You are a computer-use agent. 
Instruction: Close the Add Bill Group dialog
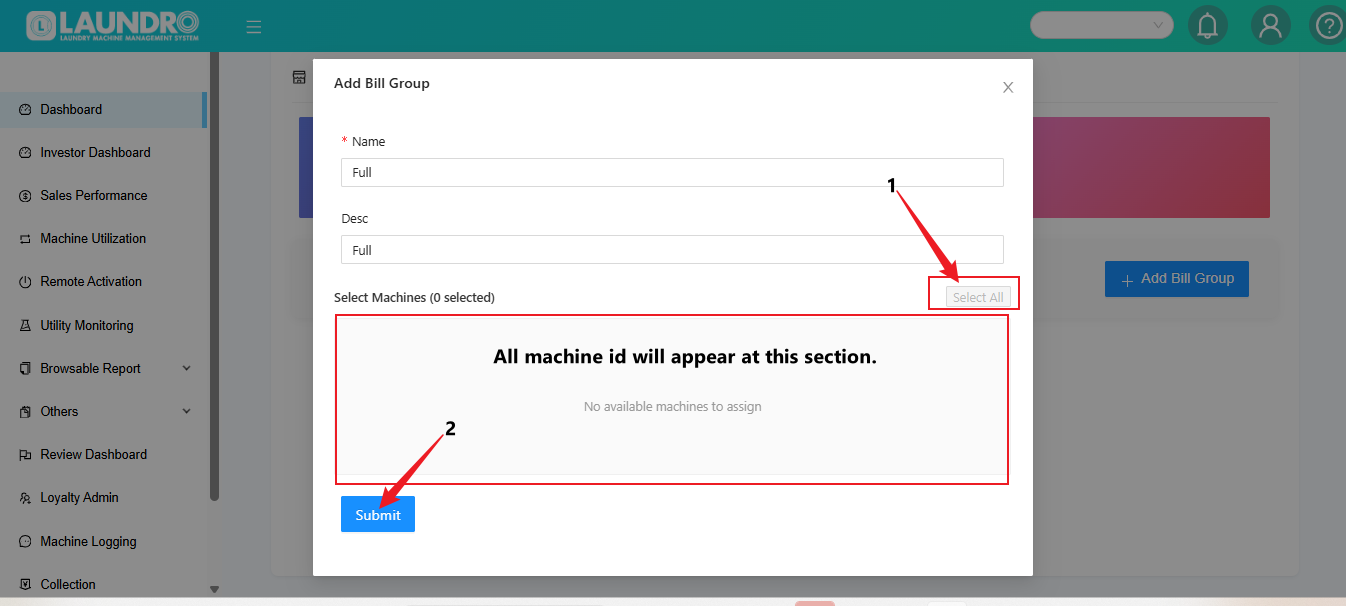[x=1008, y=87]
